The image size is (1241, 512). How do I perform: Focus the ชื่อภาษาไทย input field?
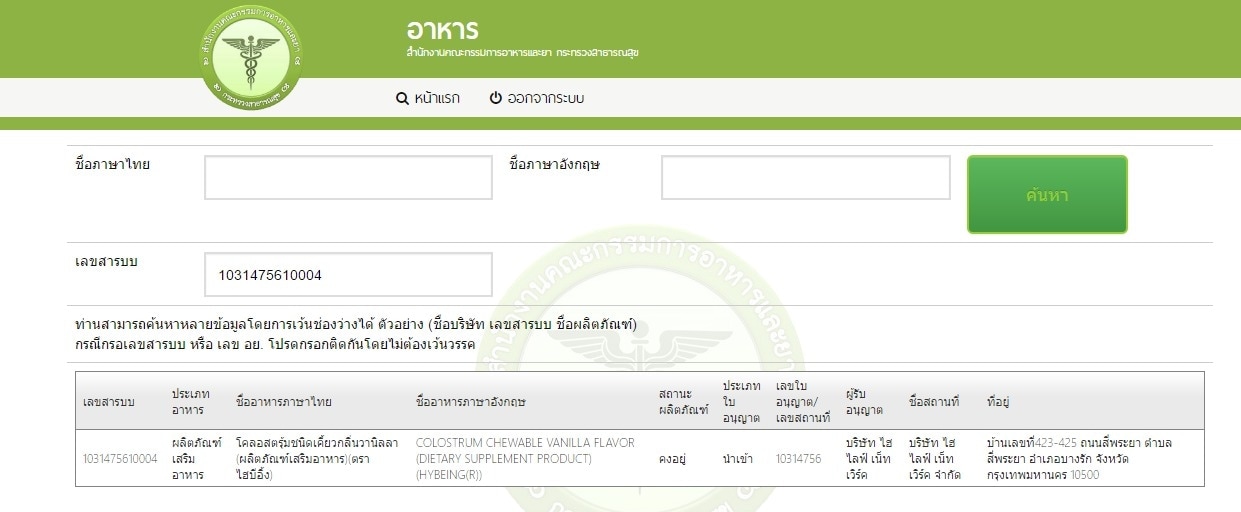tap(348, 177)
